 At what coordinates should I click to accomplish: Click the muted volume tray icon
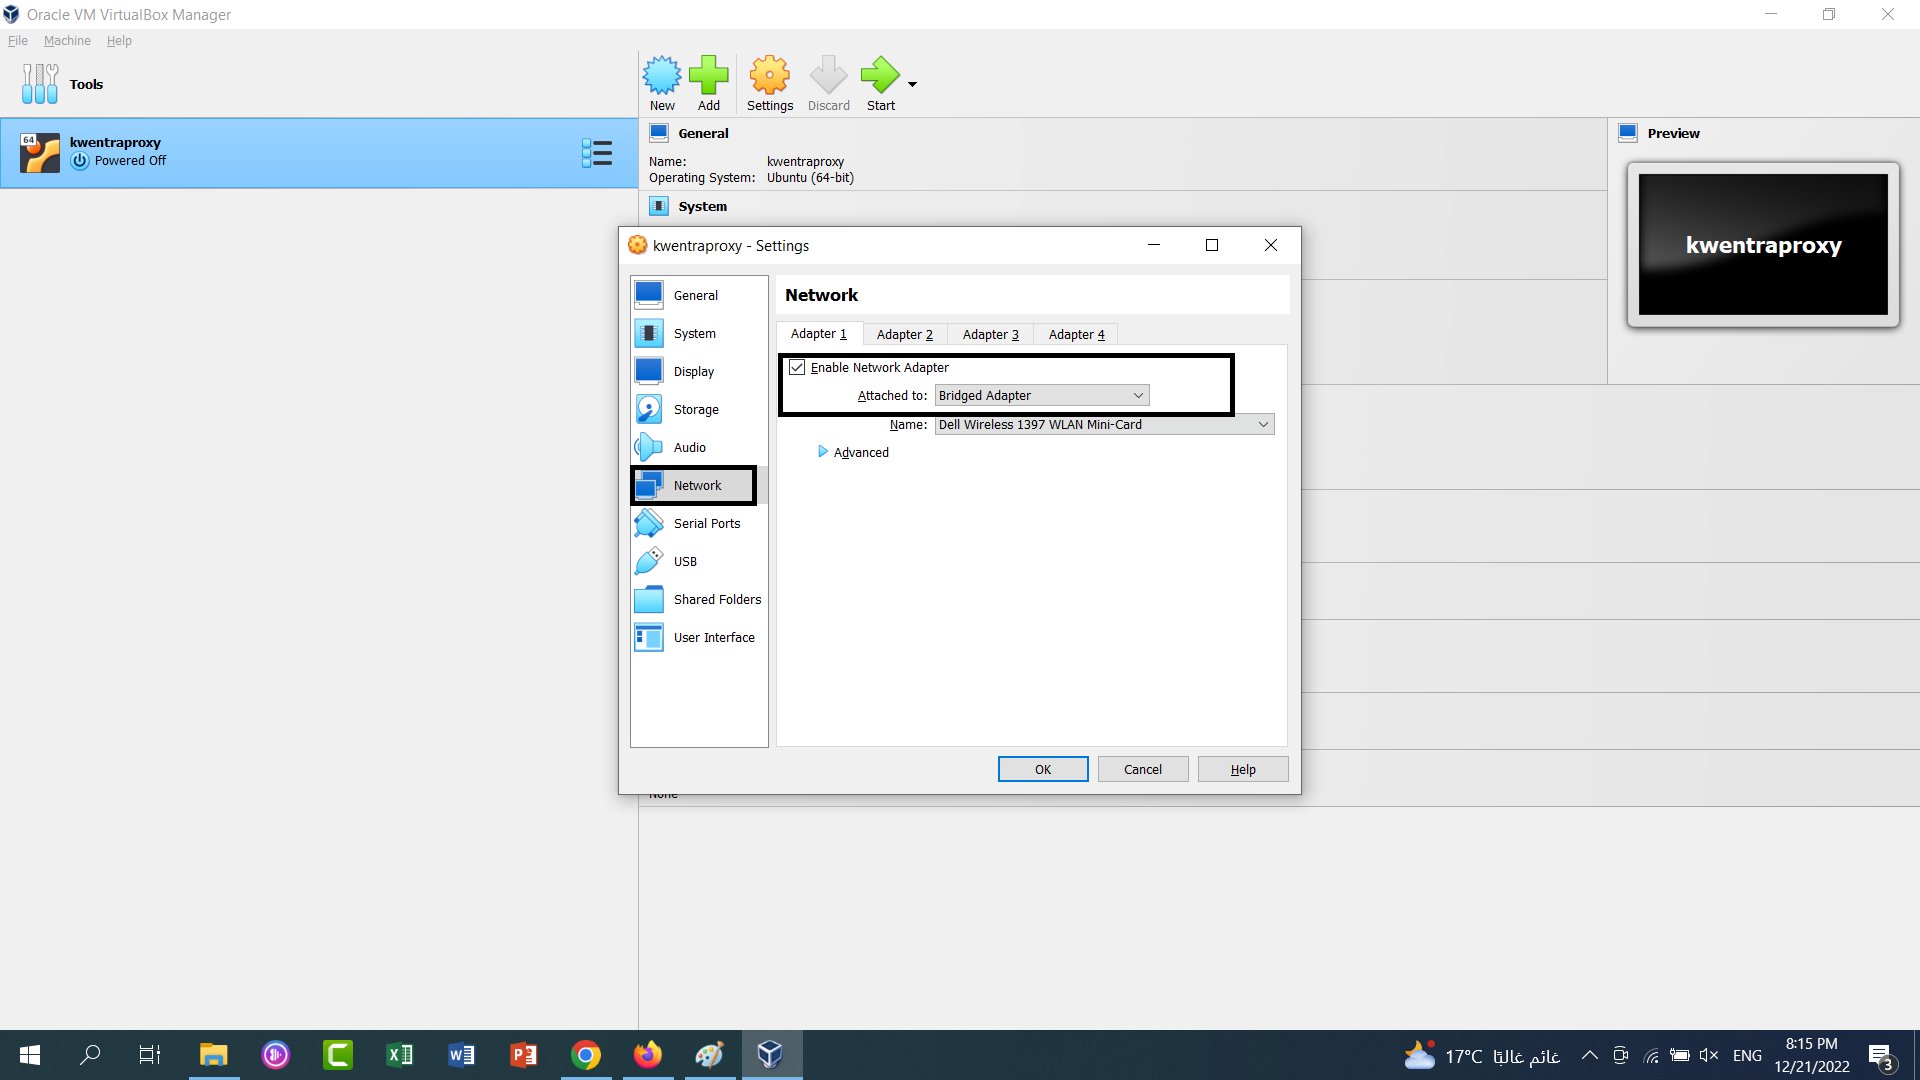pyautogui.click(x=1709, y=1055)
